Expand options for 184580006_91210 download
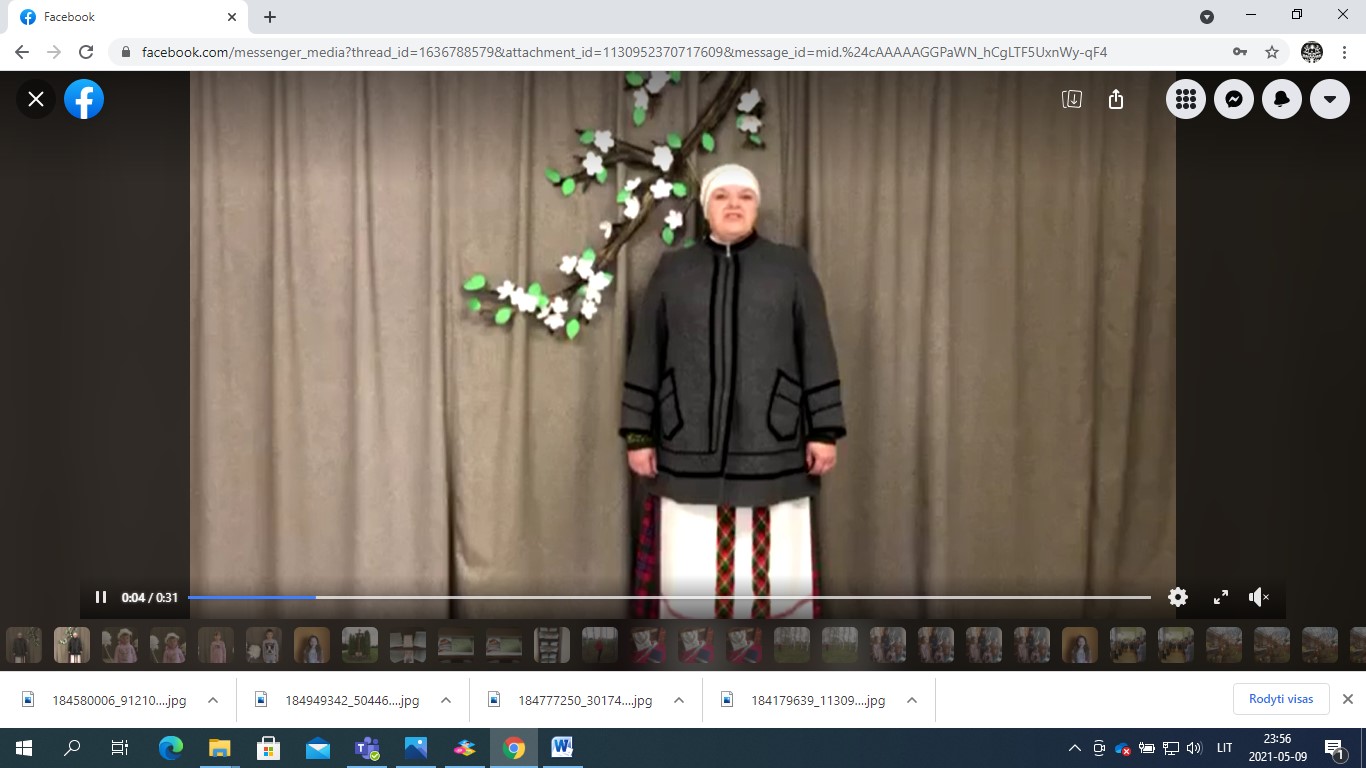The width and height of the screenshot is (1366, 768). [x=213, y=700]
